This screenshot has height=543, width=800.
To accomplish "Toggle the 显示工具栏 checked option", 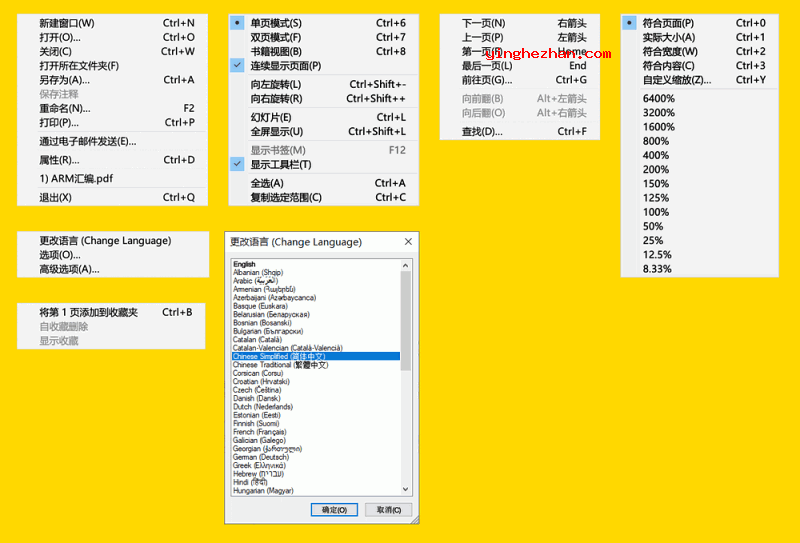I will [280, 164].
